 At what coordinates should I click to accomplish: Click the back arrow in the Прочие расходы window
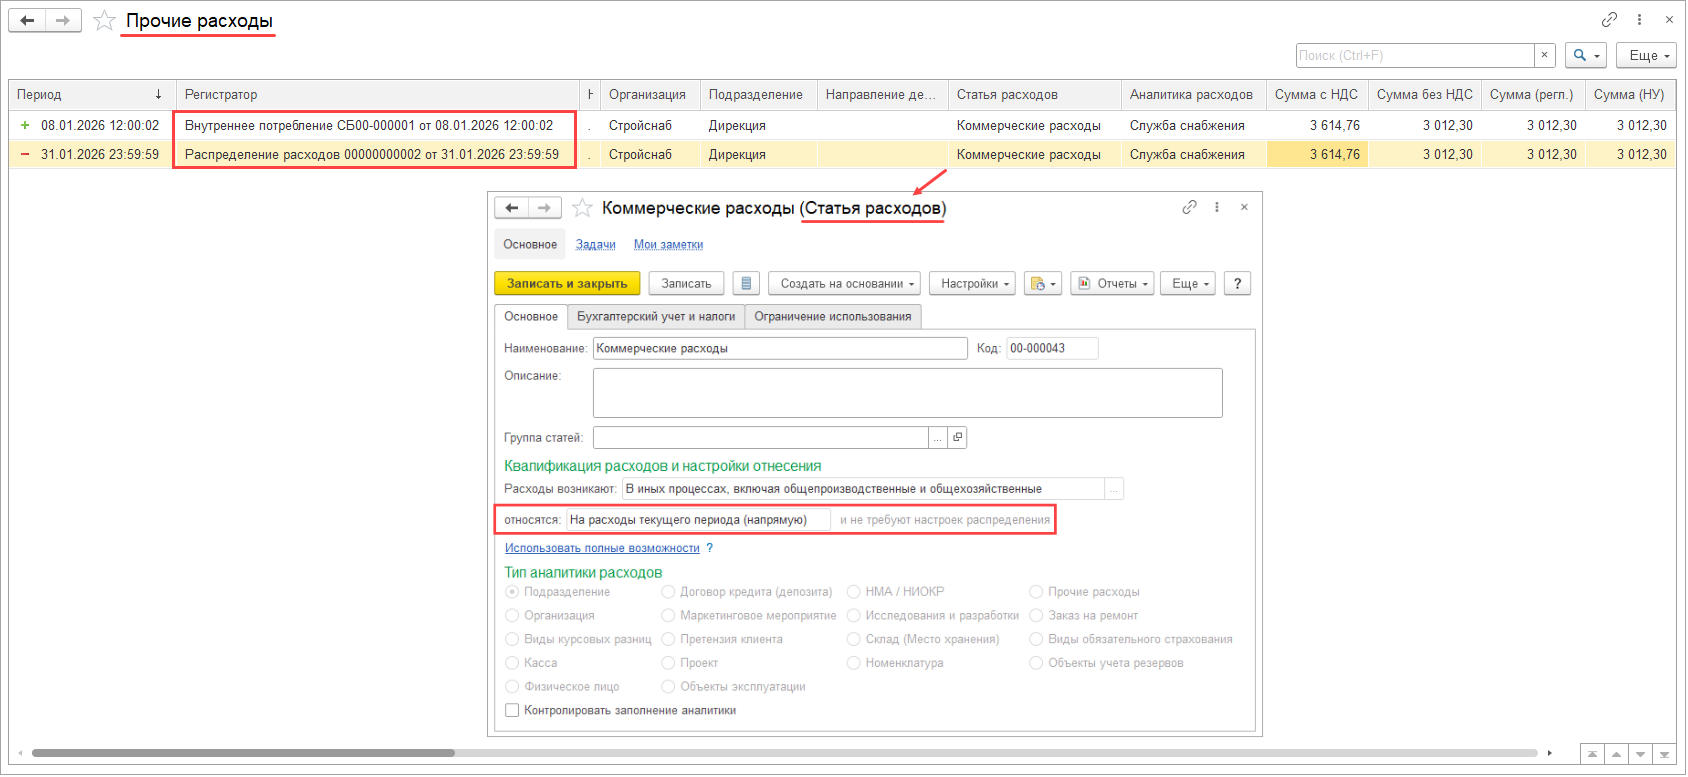27,21
